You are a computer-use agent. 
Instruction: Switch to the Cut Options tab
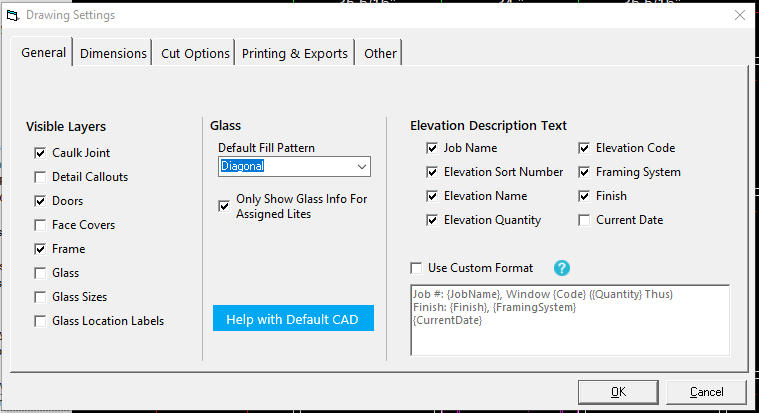tap(195, 53)
